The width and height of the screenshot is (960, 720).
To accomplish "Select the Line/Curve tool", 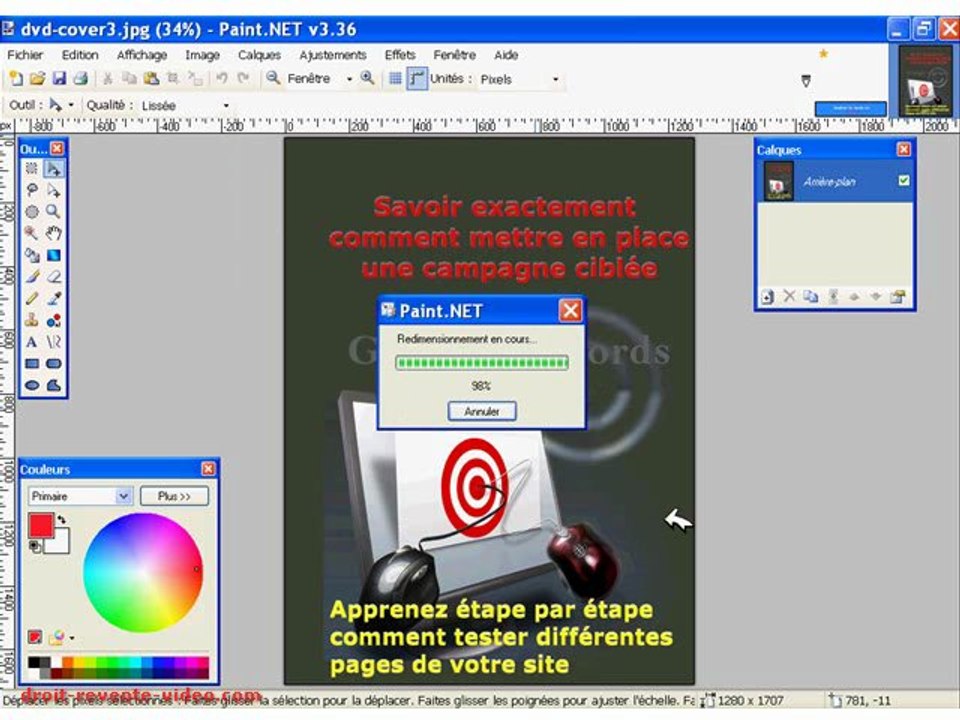I will click(x=54, y=342).
